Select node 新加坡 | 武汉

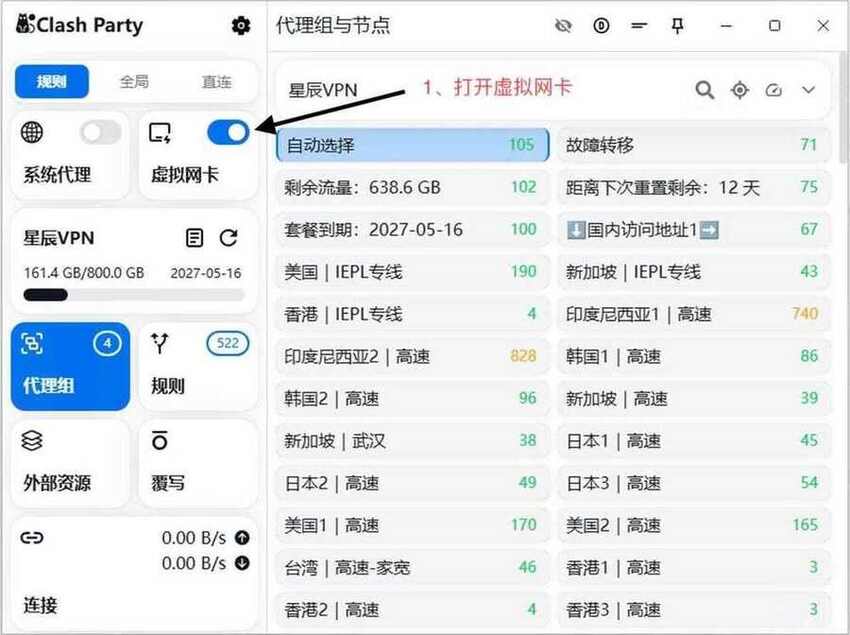(413, 441)
